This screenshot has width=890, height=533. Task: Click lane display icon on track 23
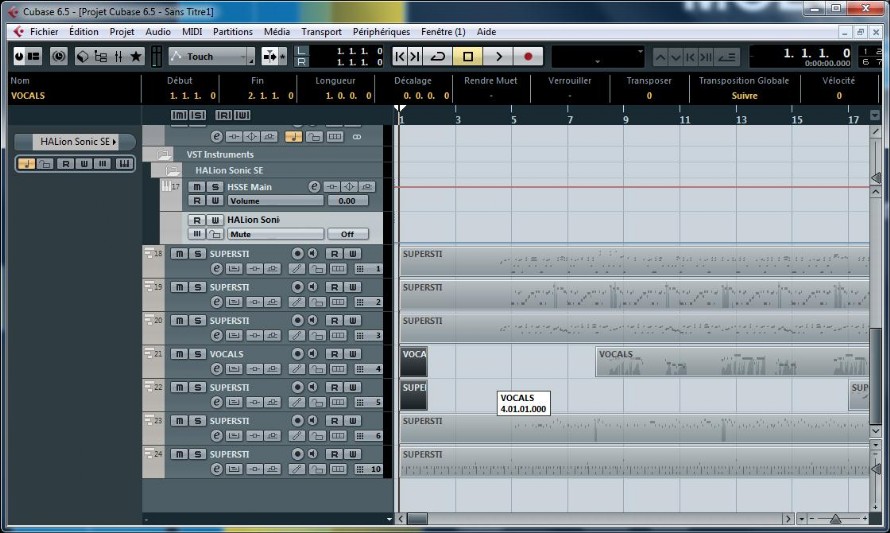click(x=338, y=435)
